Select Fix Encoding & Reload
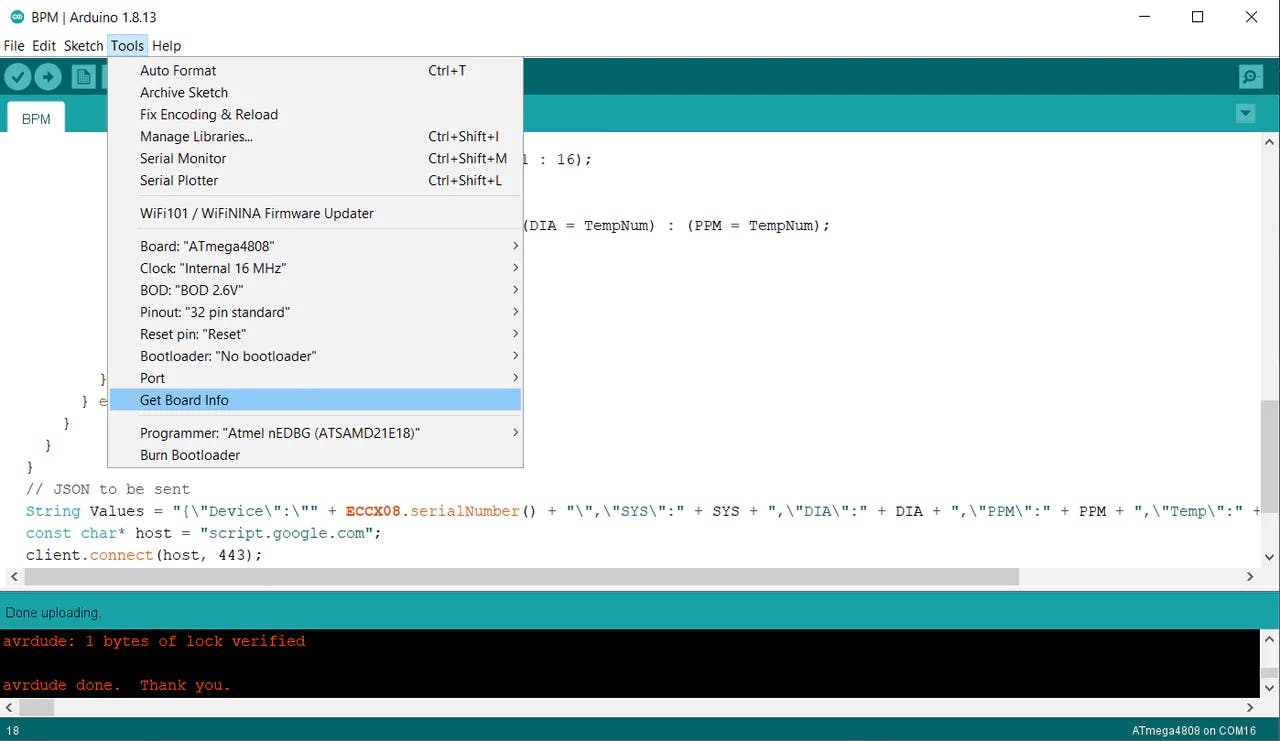This screenshot has height=741, width=1280. tap(315, 115)
